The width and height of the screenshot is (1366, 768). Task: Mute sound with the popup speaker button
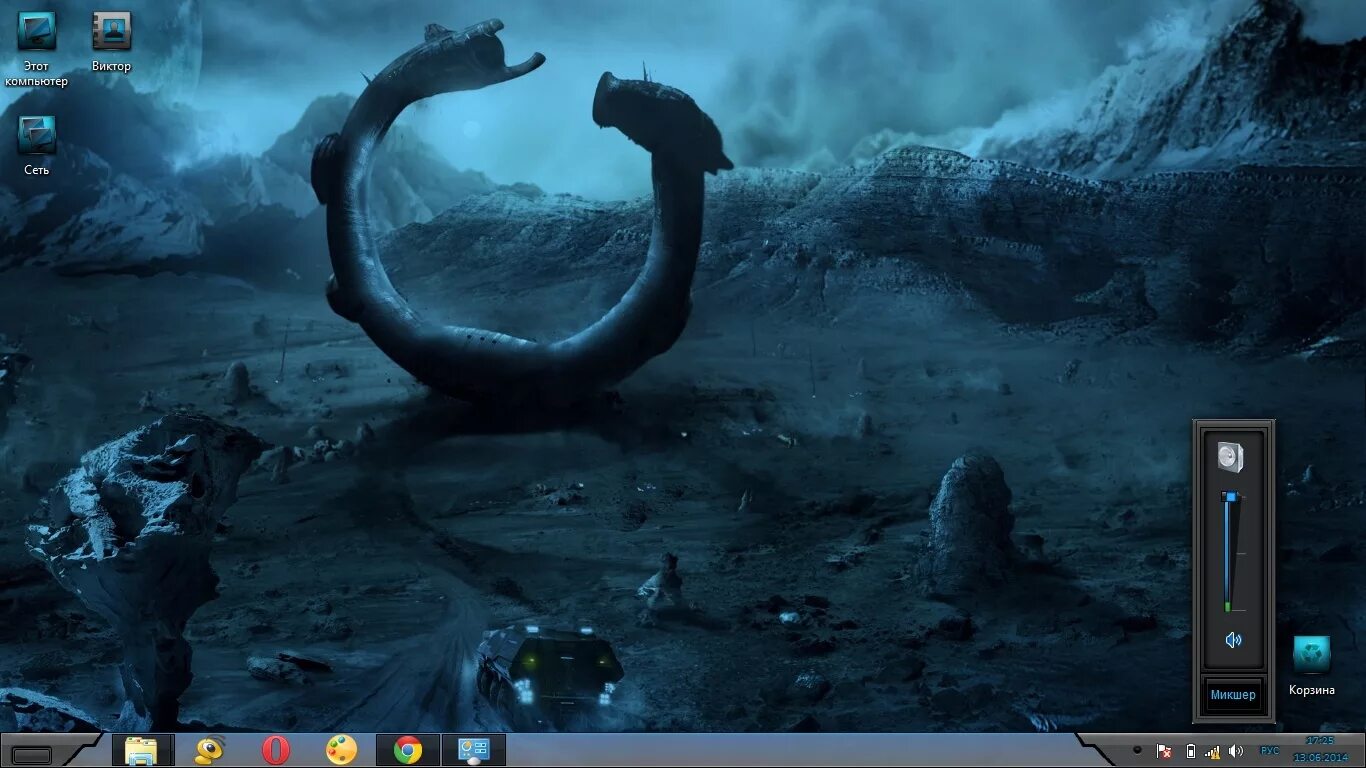(1233, 640)
